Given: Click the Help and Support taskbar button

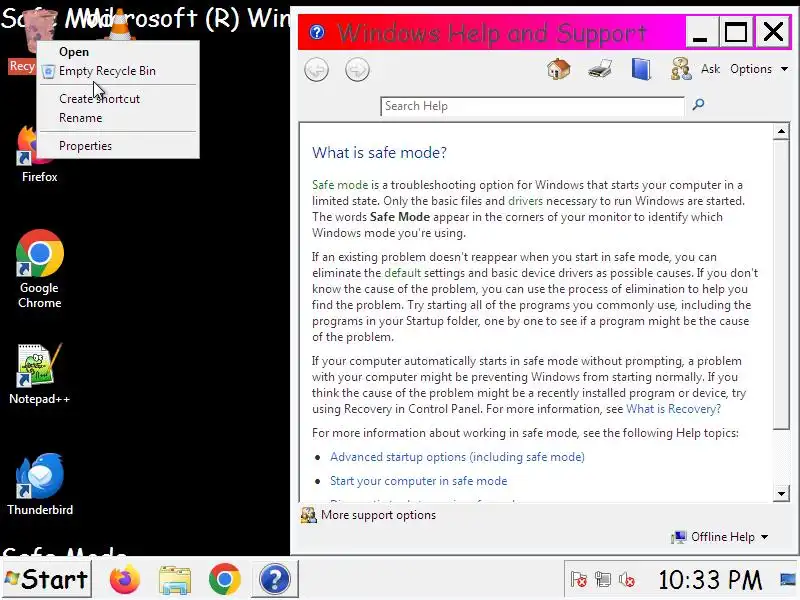Looking at the screenshot, I should pos(274,580).
